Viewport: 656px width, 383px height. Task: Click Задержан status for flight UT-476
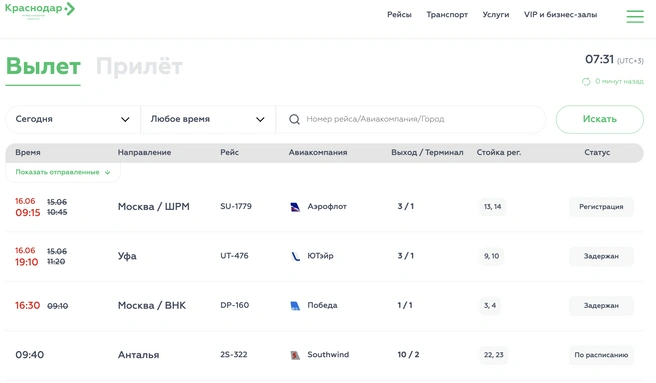coord(601,256)
